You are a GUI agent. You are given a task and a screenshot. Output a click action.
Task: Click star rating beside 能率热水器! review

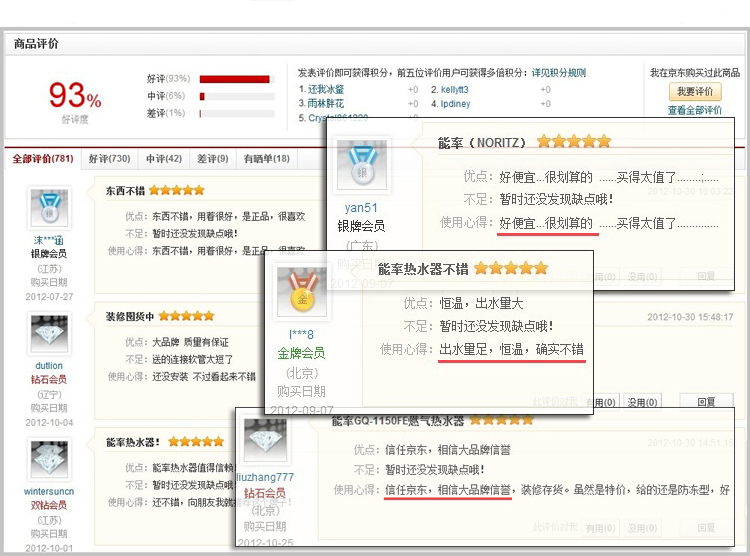pyautogui.click(x=196, y=442)
